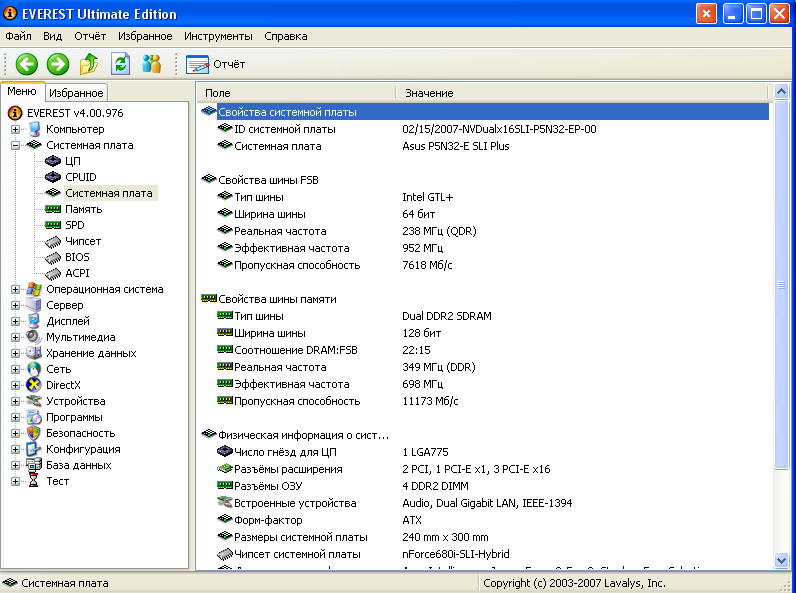This screenshot has height=593, width=796.
Task: Click the vertical scrollbar thumb
Action: point(781,285)
